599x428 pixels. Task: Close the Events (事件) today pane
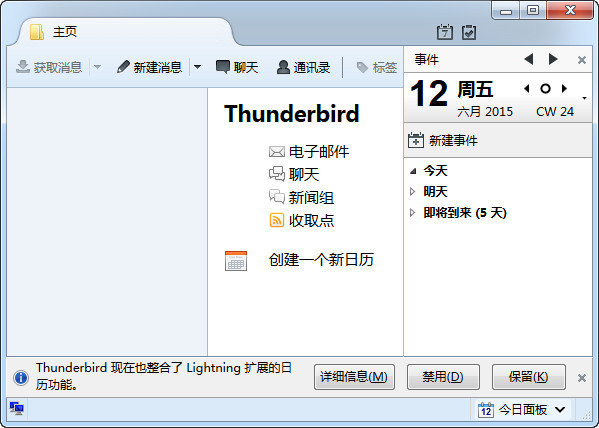coord(582,60)
